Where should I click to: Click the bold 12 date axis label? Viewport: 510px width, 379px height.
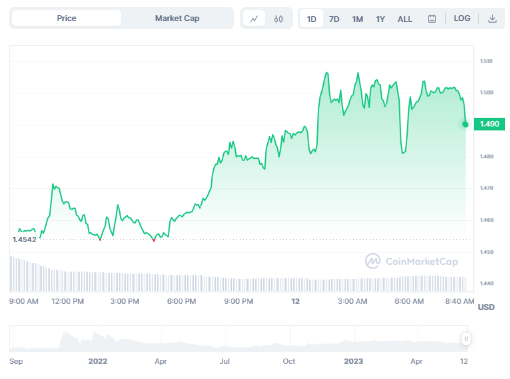pos(295,301)
